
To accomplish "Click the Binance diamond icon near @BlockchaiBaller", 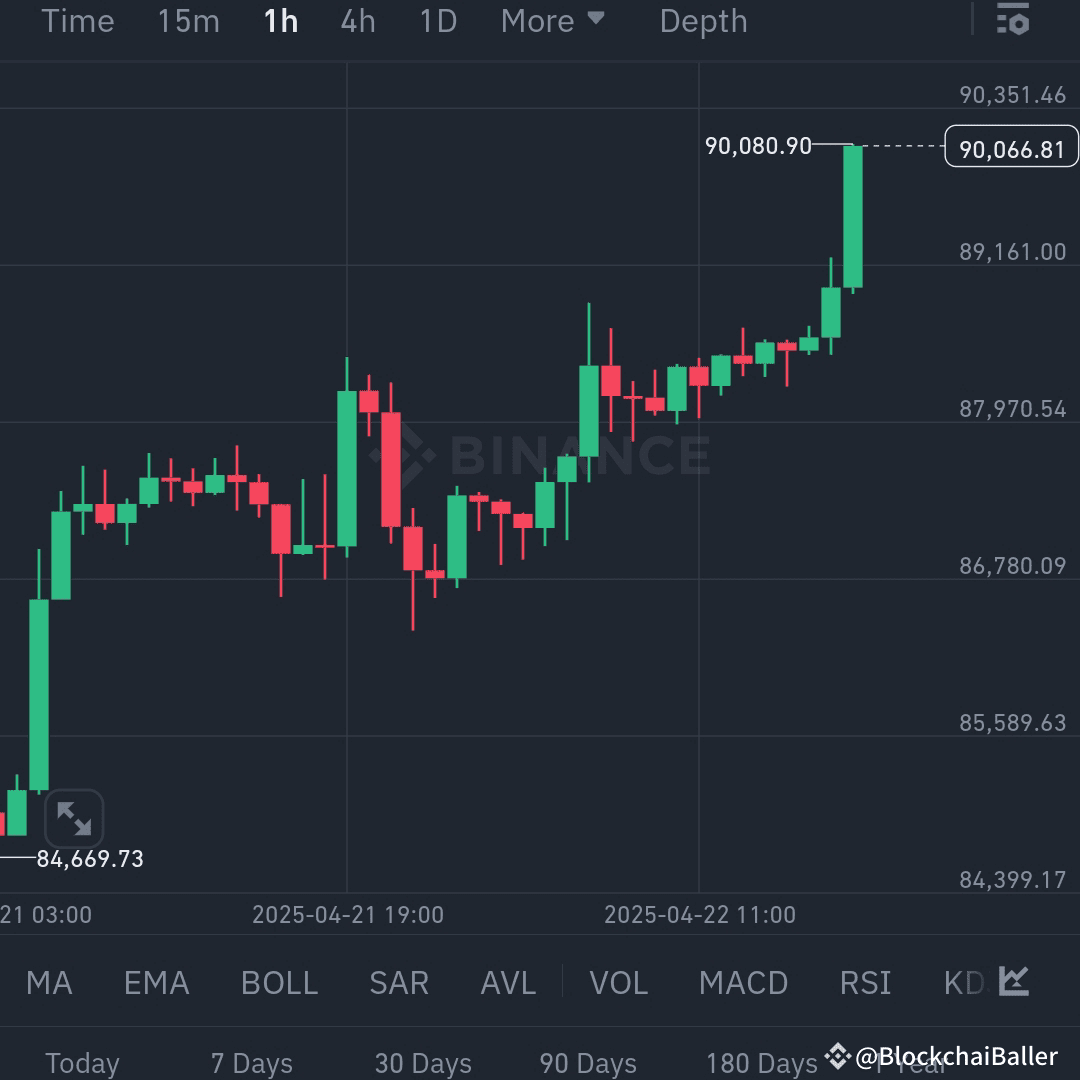I will (x=836, y=1055).
